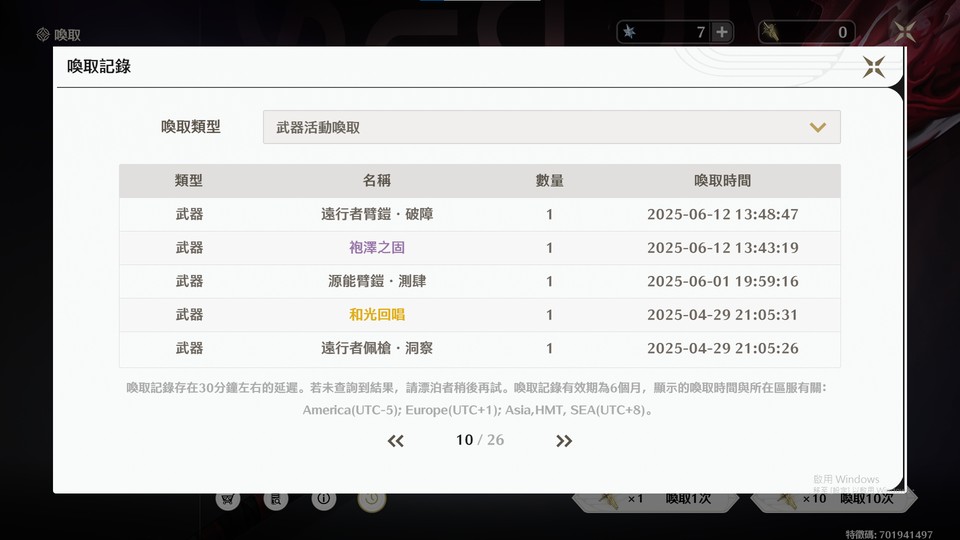Select the 源能臂鎧・測肆 entry
This screenshot has width=960, height=540.
tap(377, 281)
